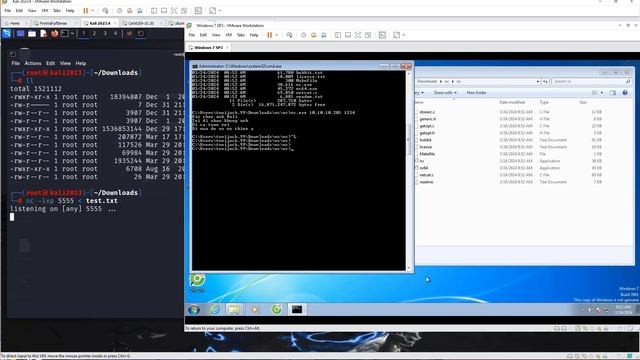Screen dimensions: 640x360
Task: Select the Makefile entry in Explorer
Action: click(427, 154)
